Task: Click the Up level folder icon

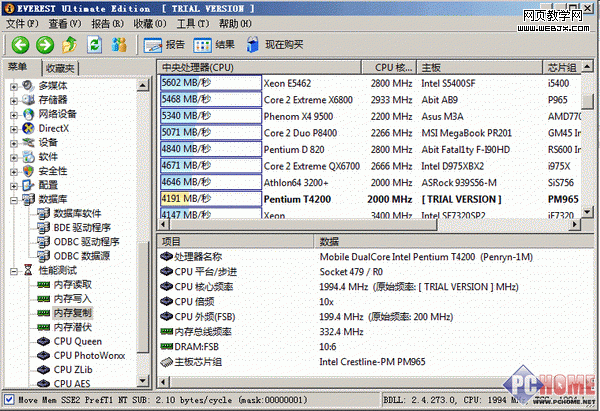Action: [69, 44]
